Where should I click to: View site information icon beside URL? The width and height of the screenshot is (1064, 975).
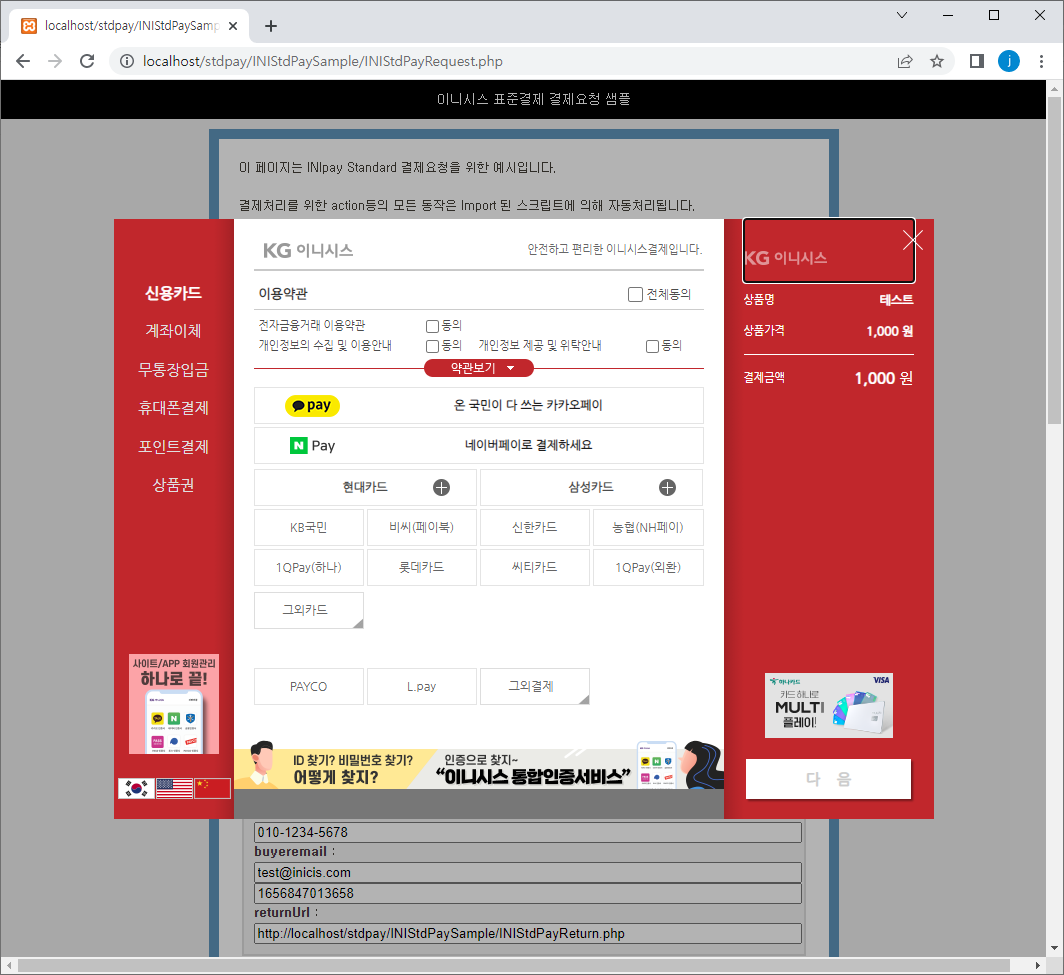click(127, 61)
